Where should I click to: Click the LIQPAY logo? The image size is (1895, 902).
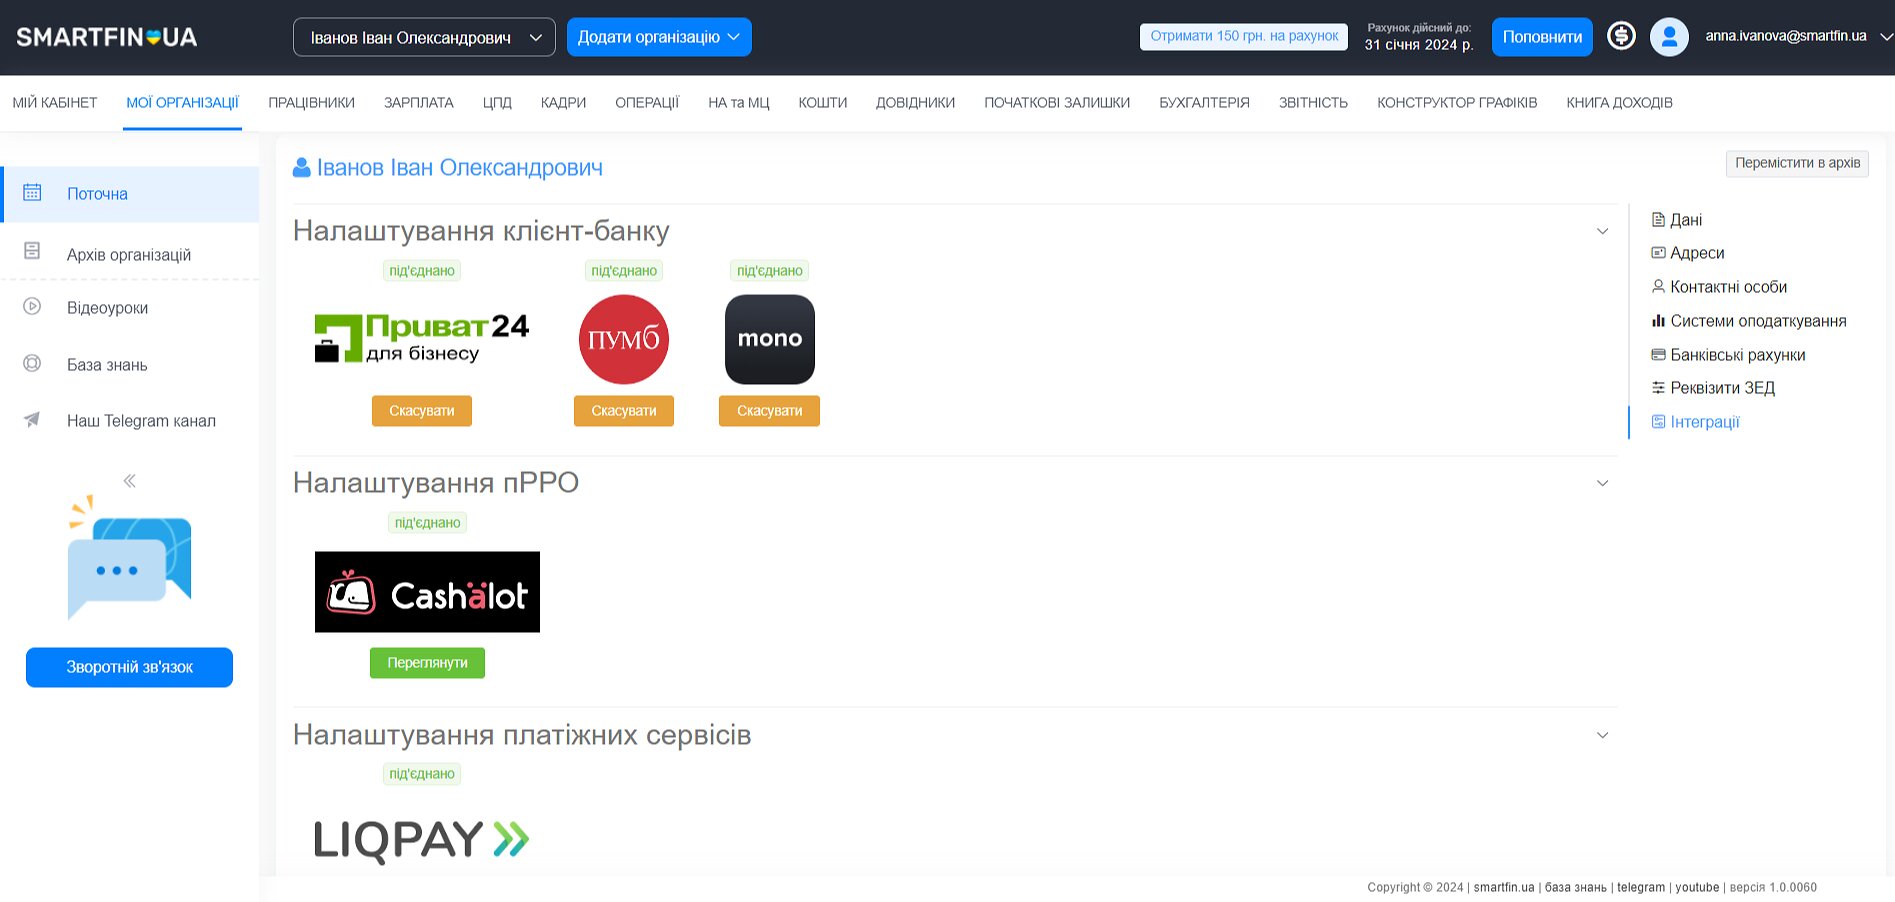[x=422, y=840]
